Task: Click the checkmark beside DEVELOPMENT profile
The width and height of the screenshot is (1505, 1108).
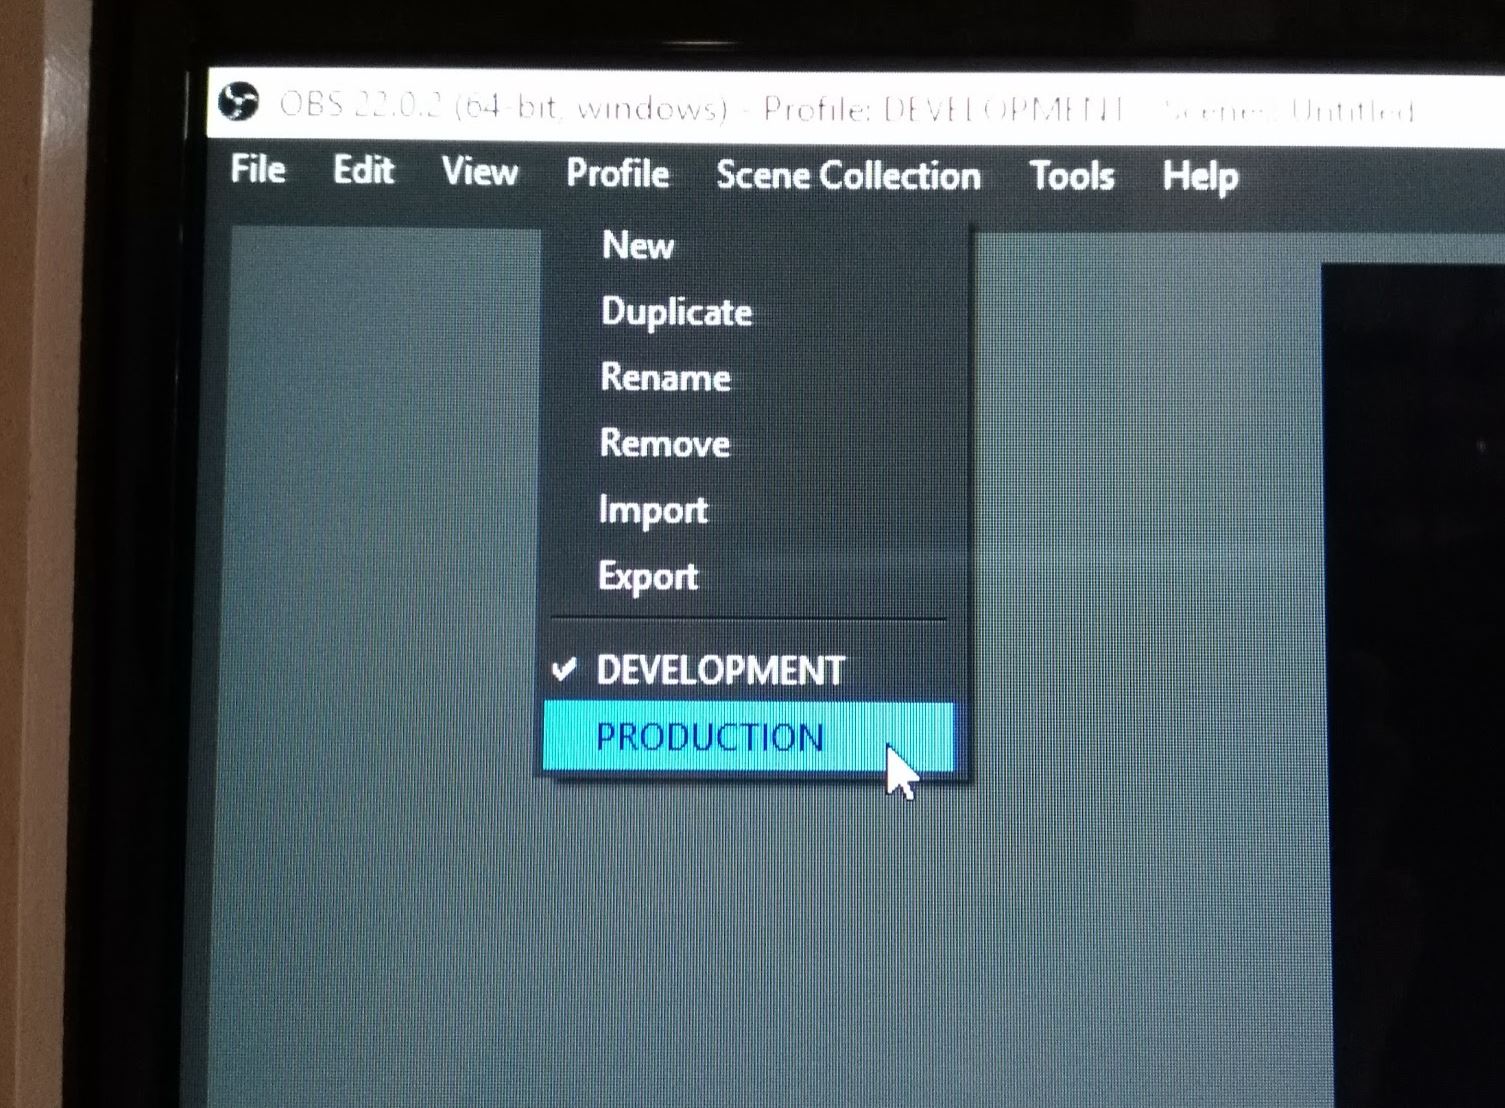Action: [x=564, y=668]
